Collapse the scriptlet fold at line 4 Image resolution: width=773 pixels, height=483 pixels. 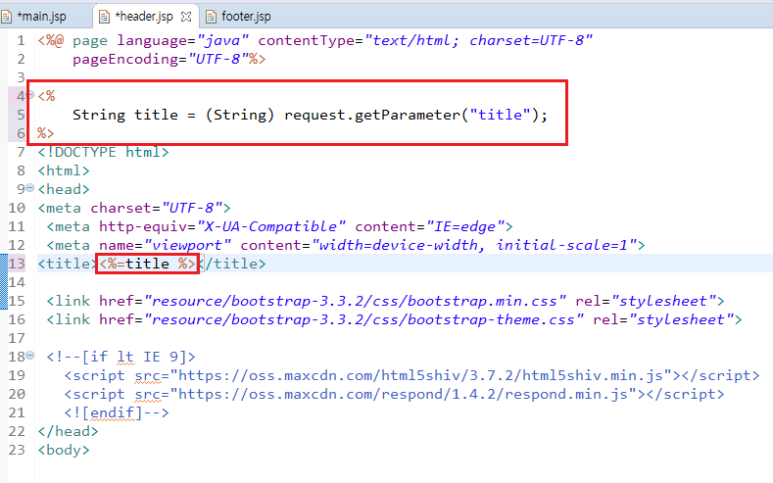click(30, 95)
